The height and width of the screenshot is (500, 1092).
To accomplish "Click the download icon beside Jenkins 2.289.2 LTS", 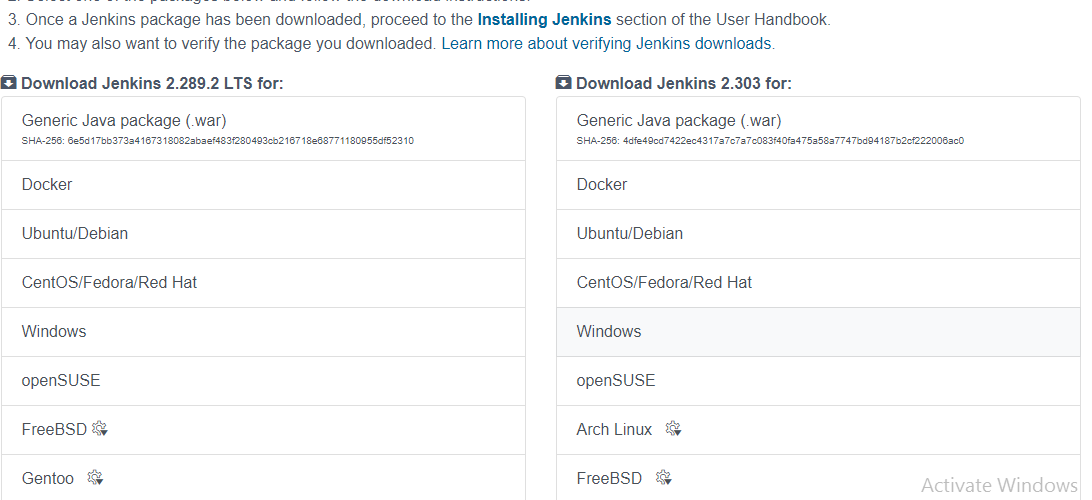I will 8,83.
